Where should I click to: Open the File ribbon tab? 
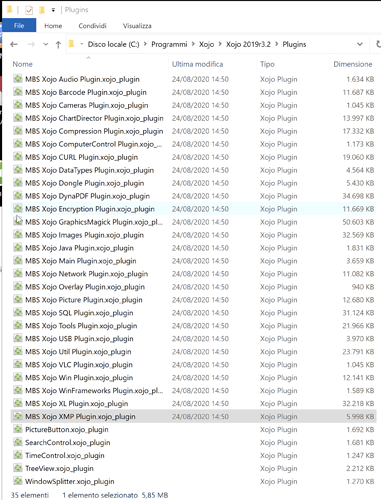coord(19,26)
